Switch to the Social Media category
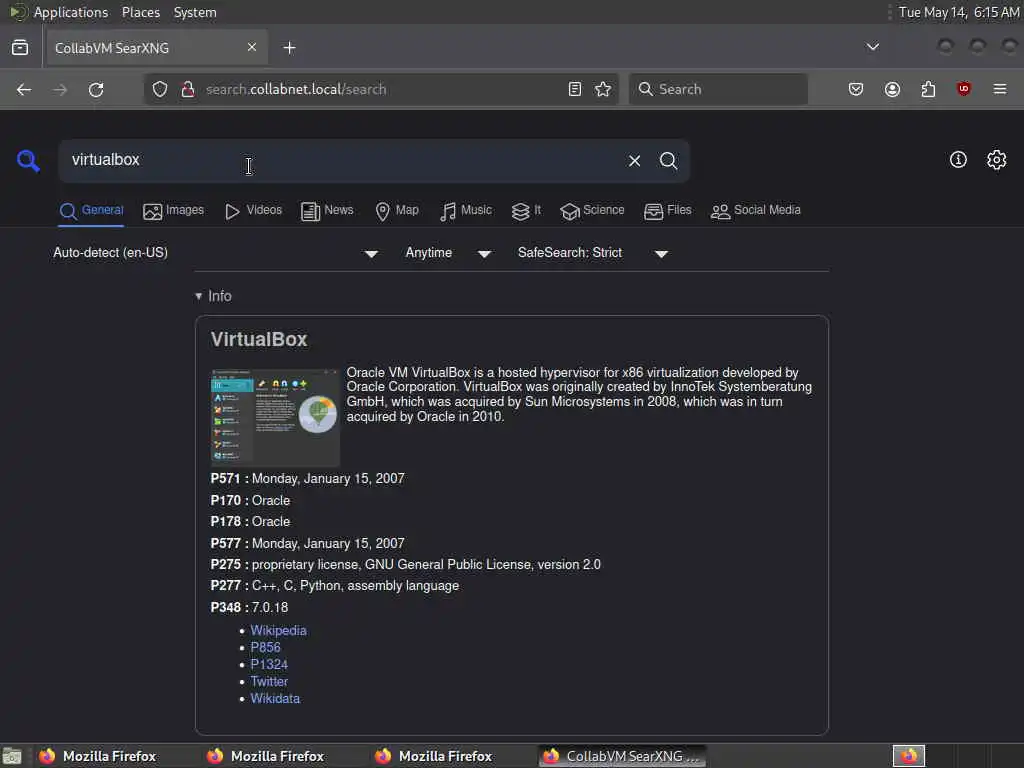Image resolution: width=1024 pixels, height=768 pixels. click(756, 210)
